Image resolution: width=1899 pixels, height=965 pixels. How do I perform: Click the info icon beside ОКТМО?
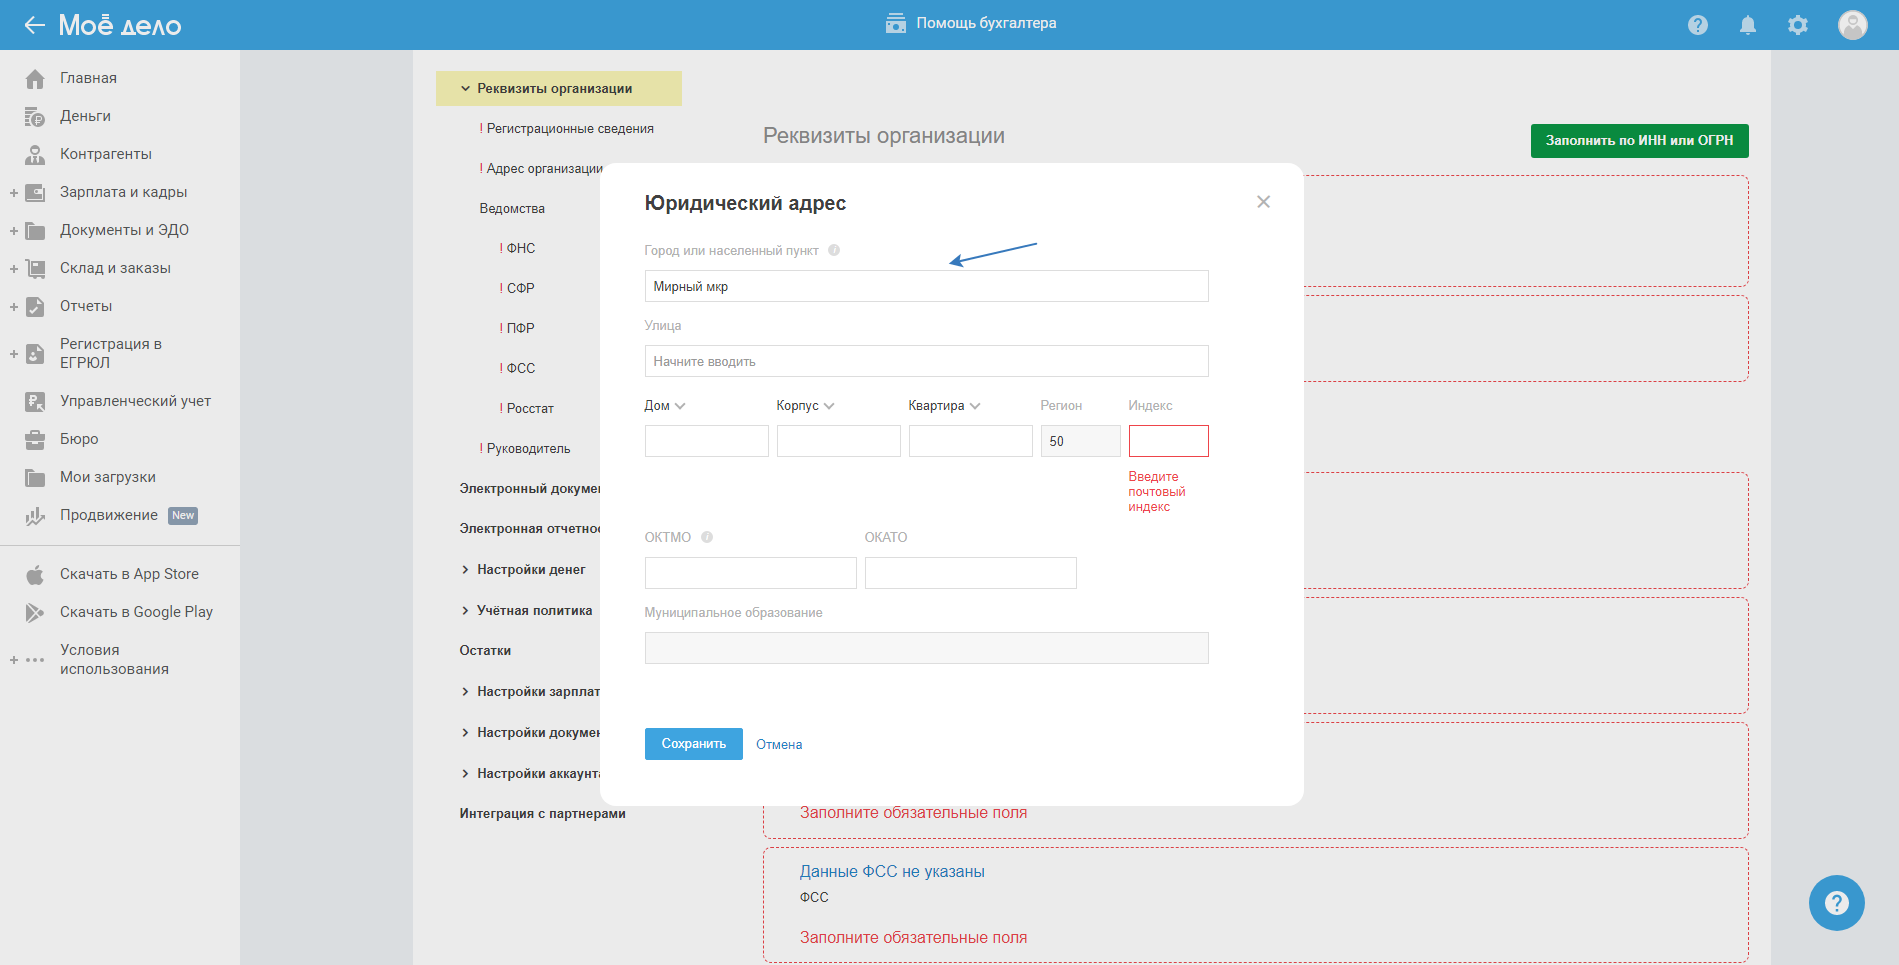coord(707,537)
